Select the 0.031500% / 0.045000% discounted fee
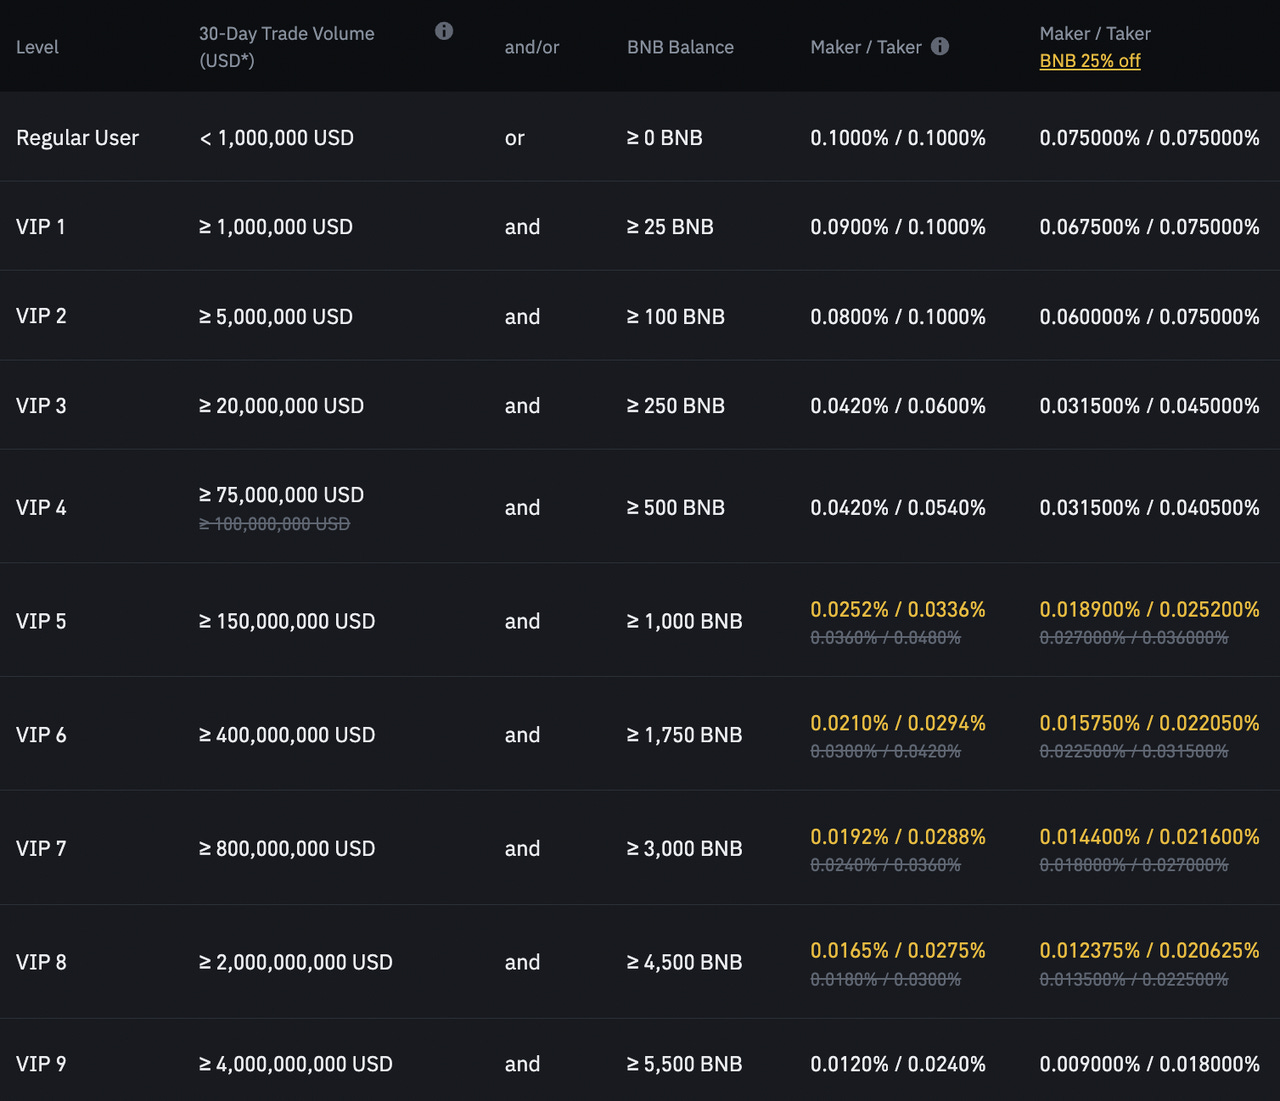 (1150, 406)
